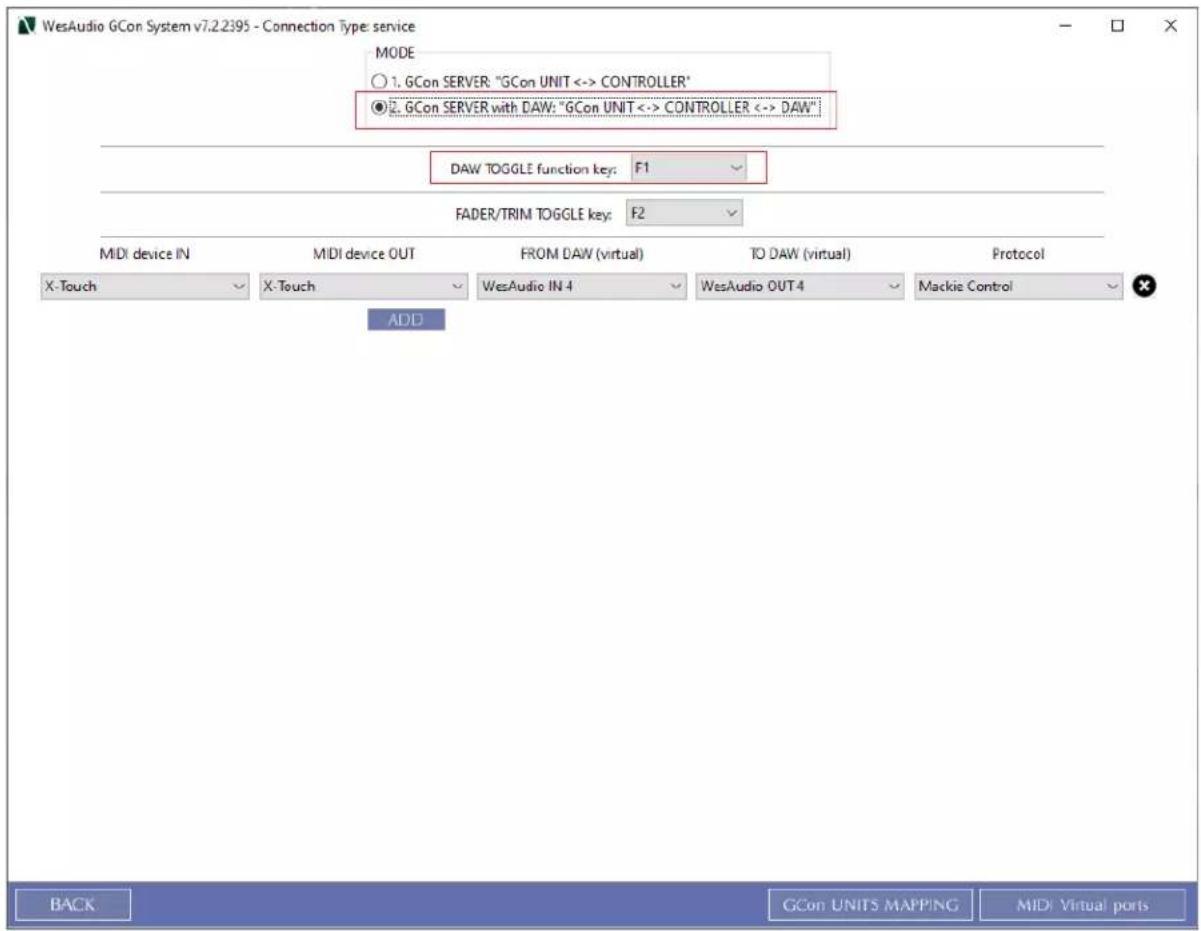Open MIDI Virtual ports
1201x931 pixels.
(x=1082, y=905)
